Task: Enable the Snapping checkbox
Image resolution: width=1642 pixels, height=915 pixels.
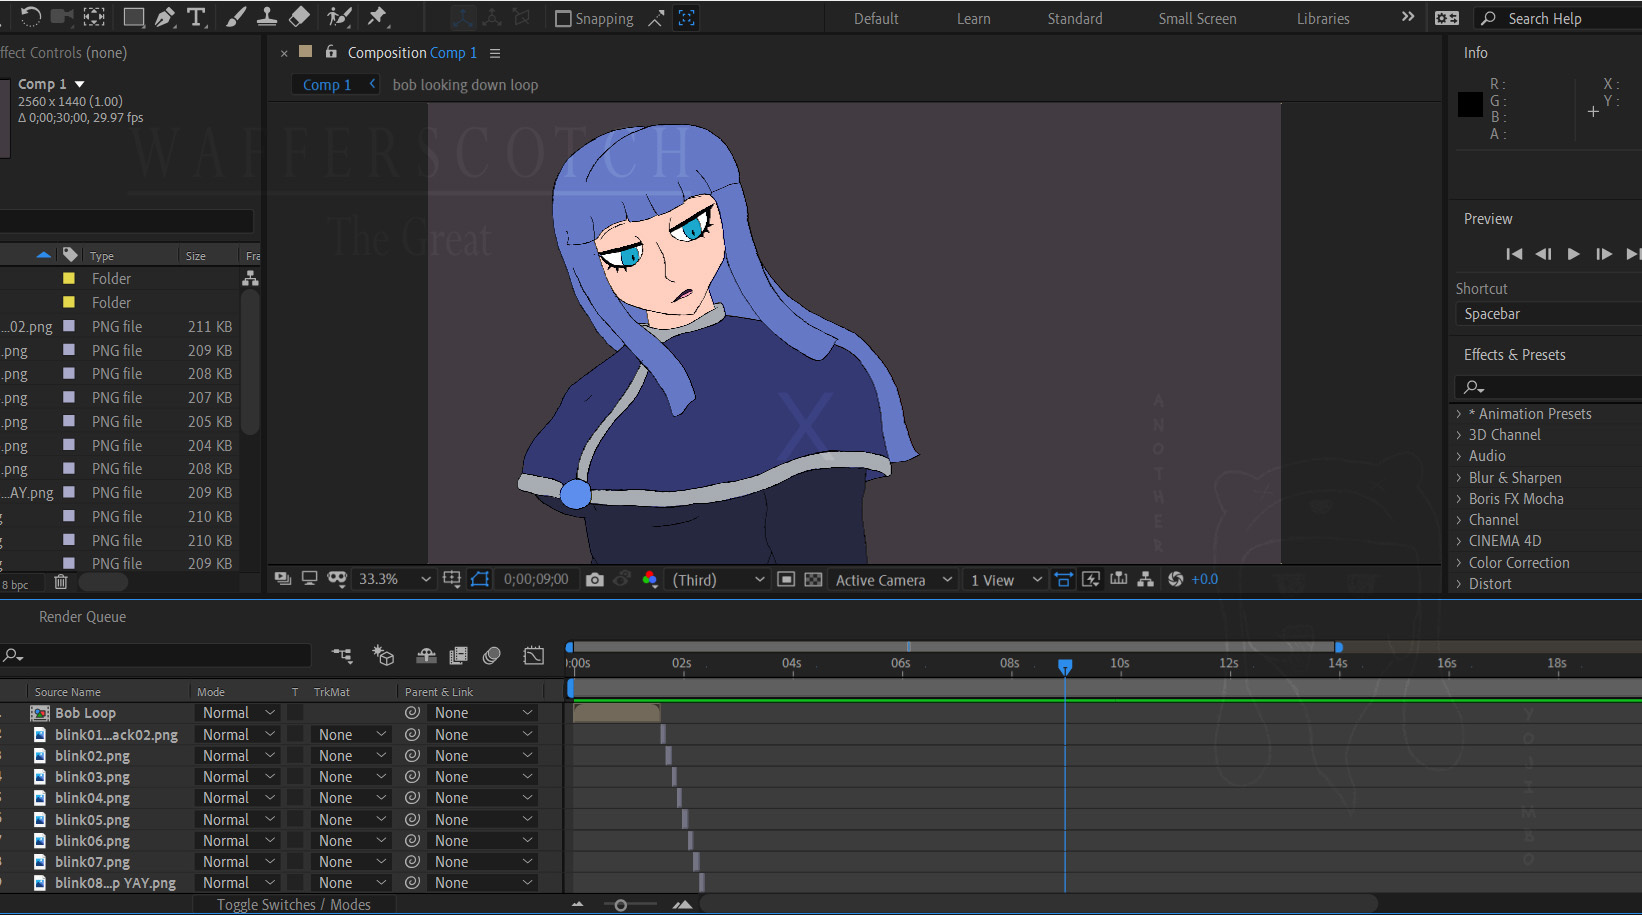Action: pyautogui.click(x=563, y=19)
